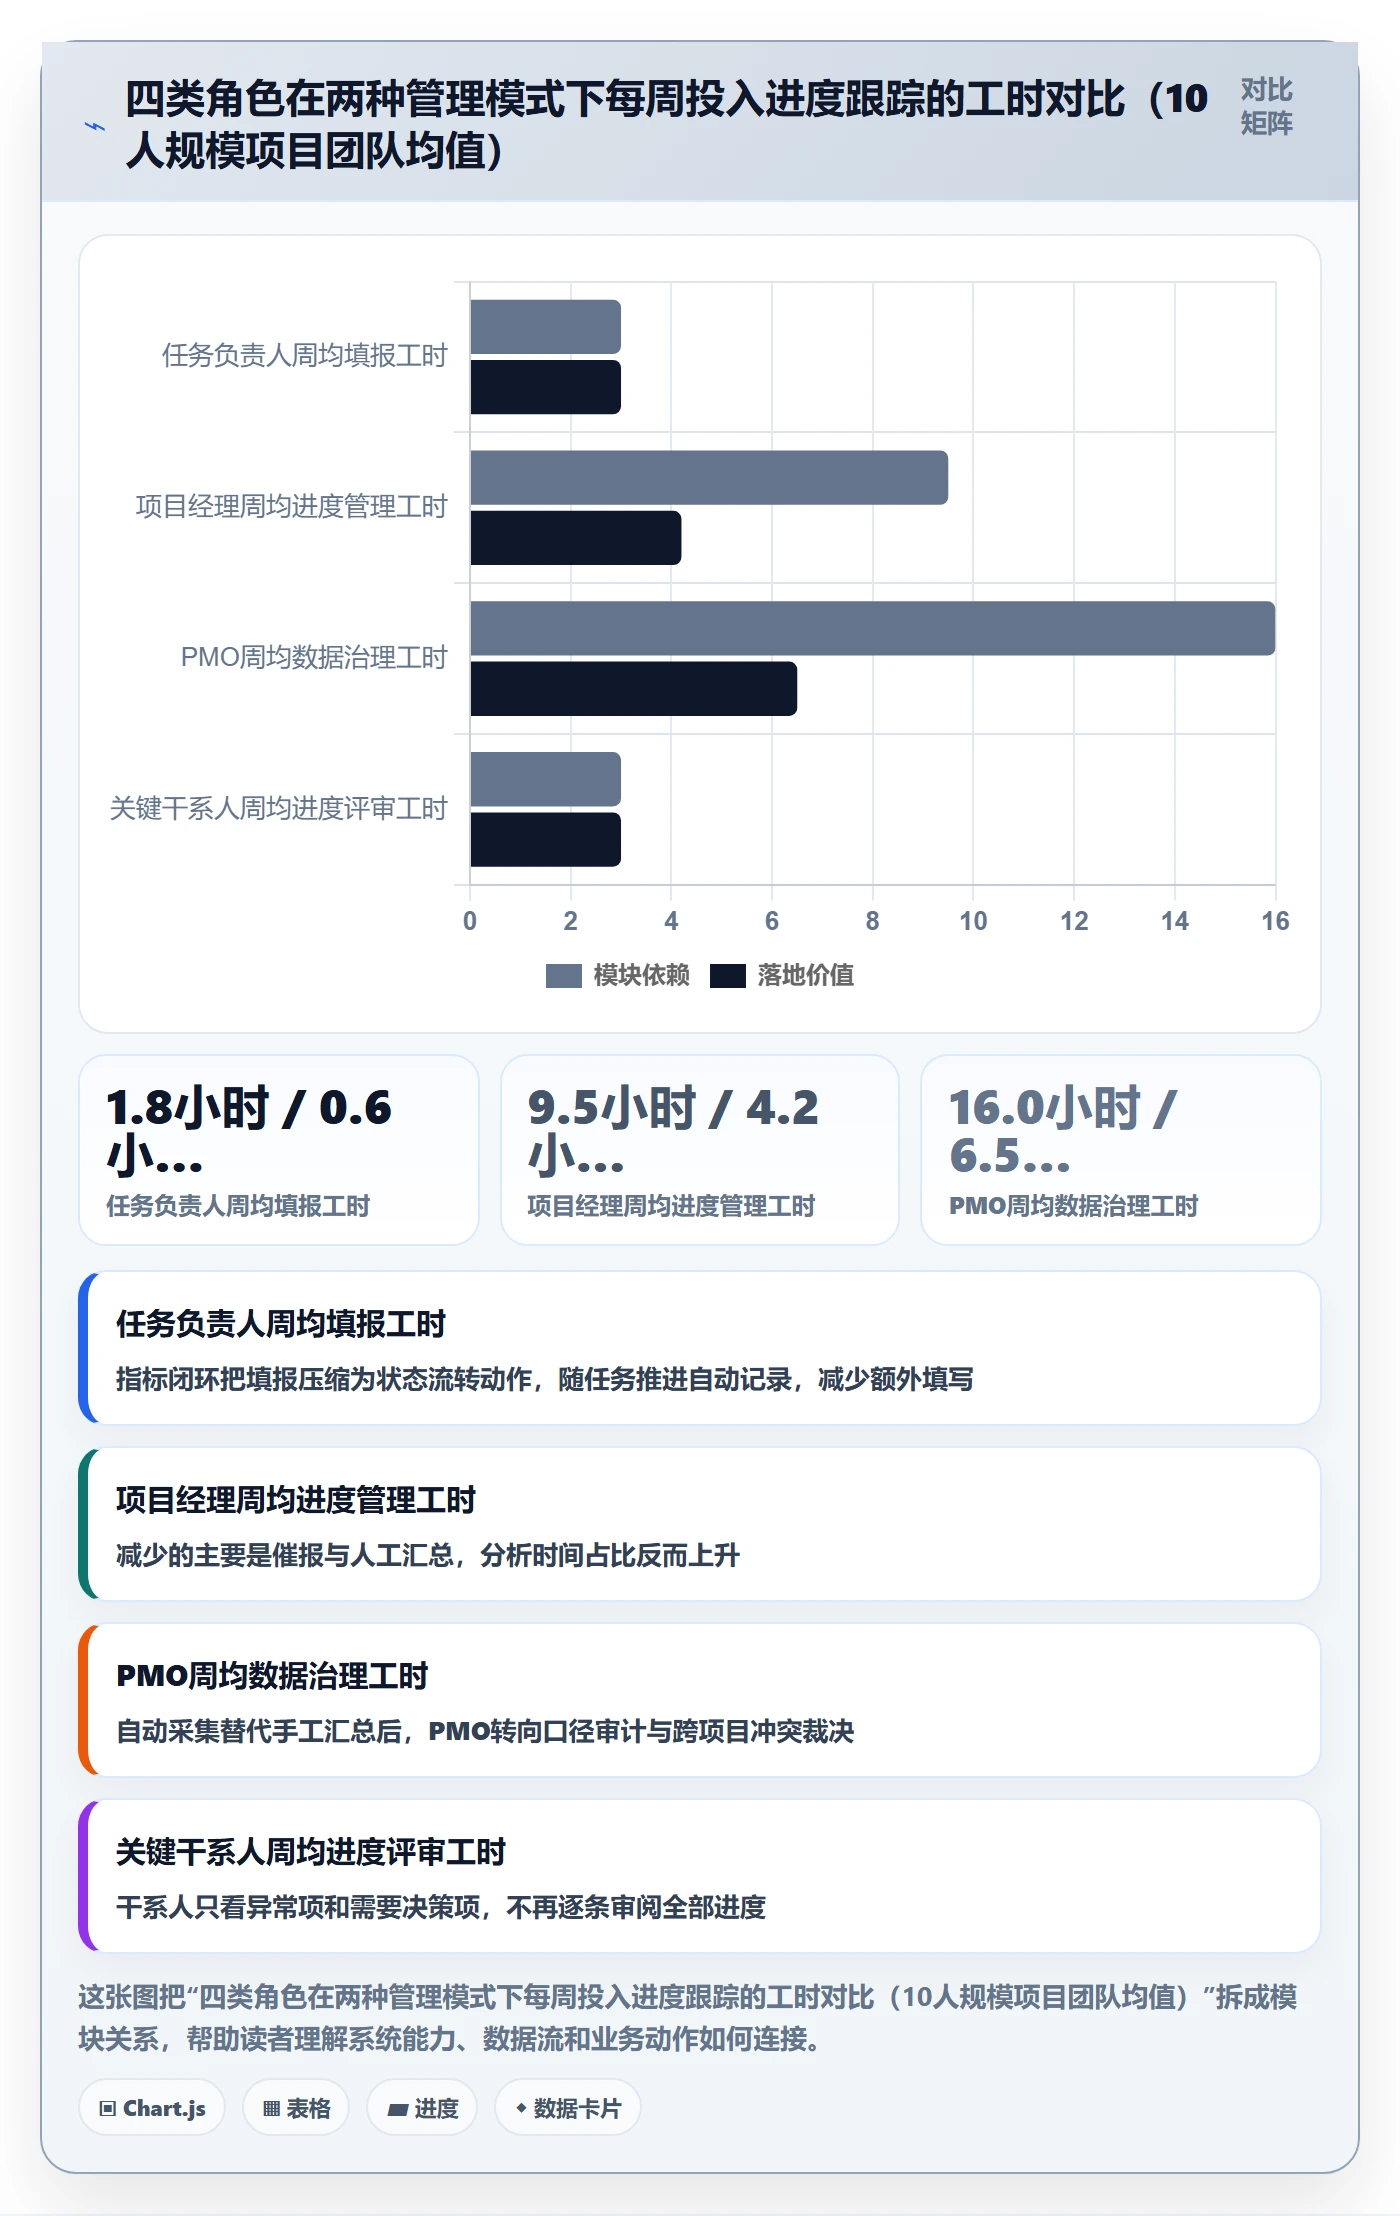The width and height of the screenshot is (1400, 2216).
Task: Open the 16.0小时 / 6.5… stat card
Action: tap(1121, 1150)
